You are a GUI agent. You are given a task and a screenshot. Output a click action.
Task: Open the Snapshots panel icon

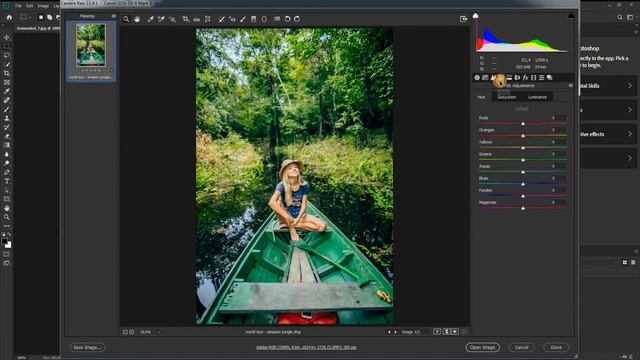(x=550, y=78)
